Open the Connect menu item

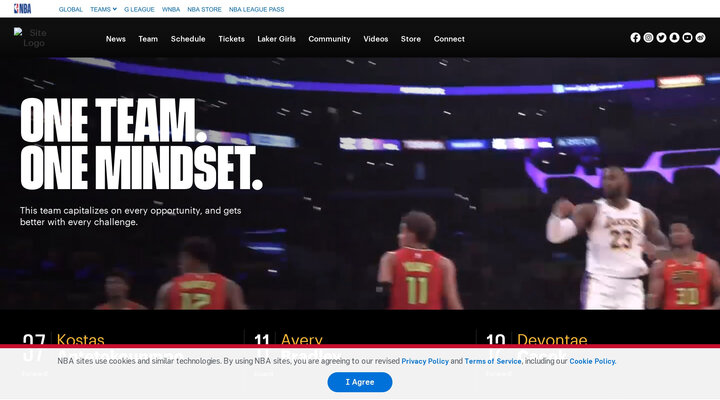point(449,39)
